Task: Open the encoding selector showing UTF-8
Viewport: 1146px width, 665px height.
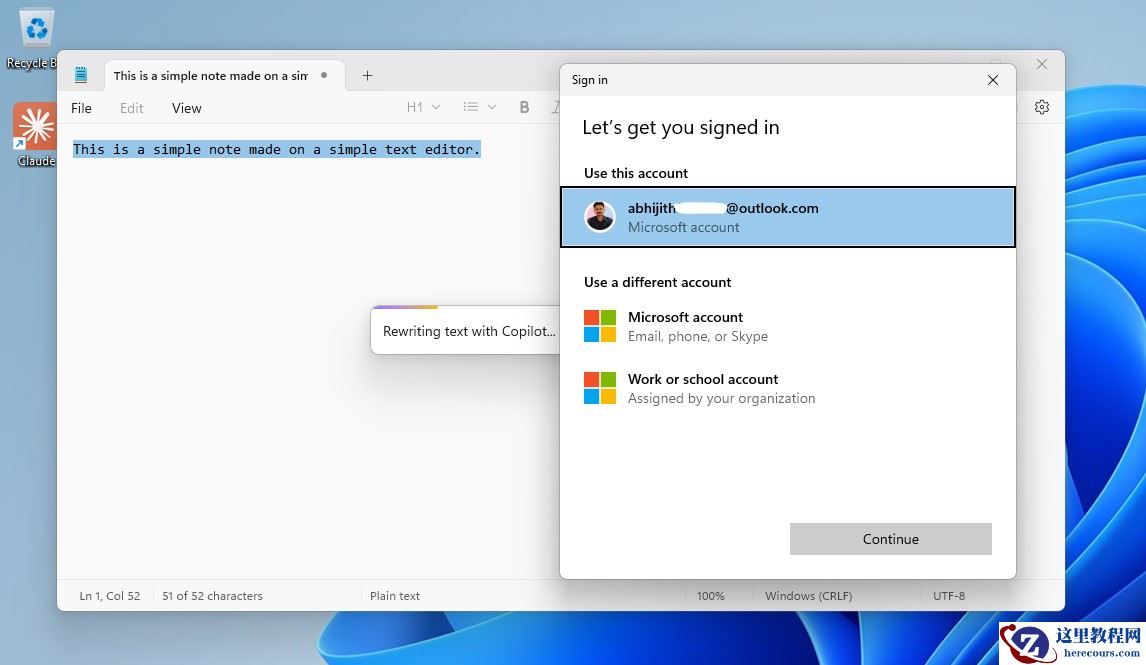Action: coord(949,595)
